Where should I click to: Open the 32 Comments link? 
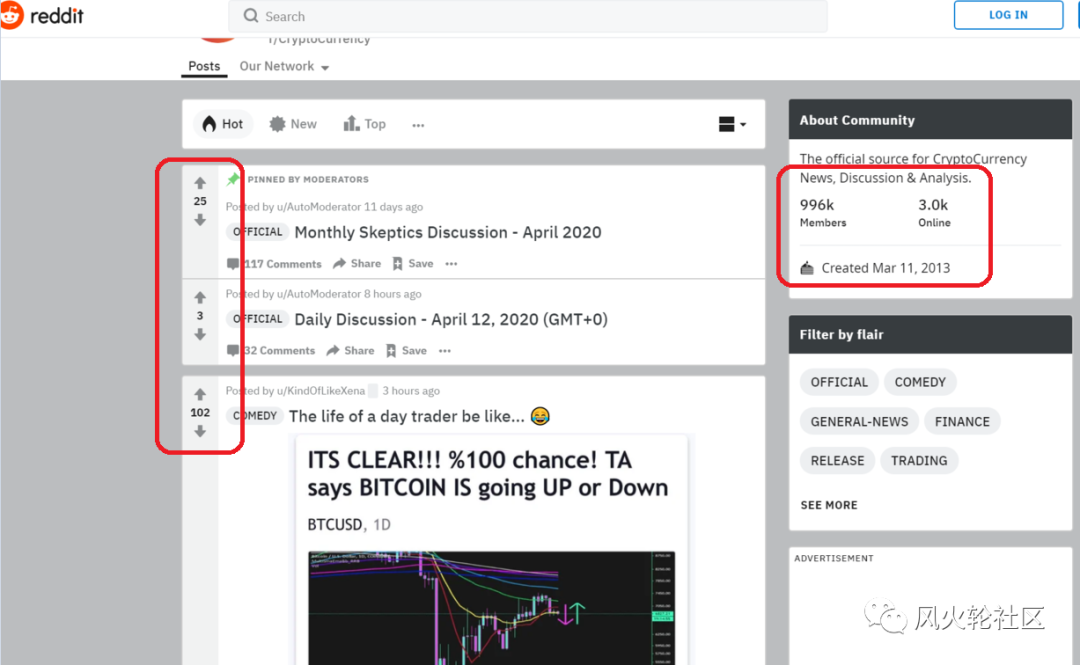point(271,351)
